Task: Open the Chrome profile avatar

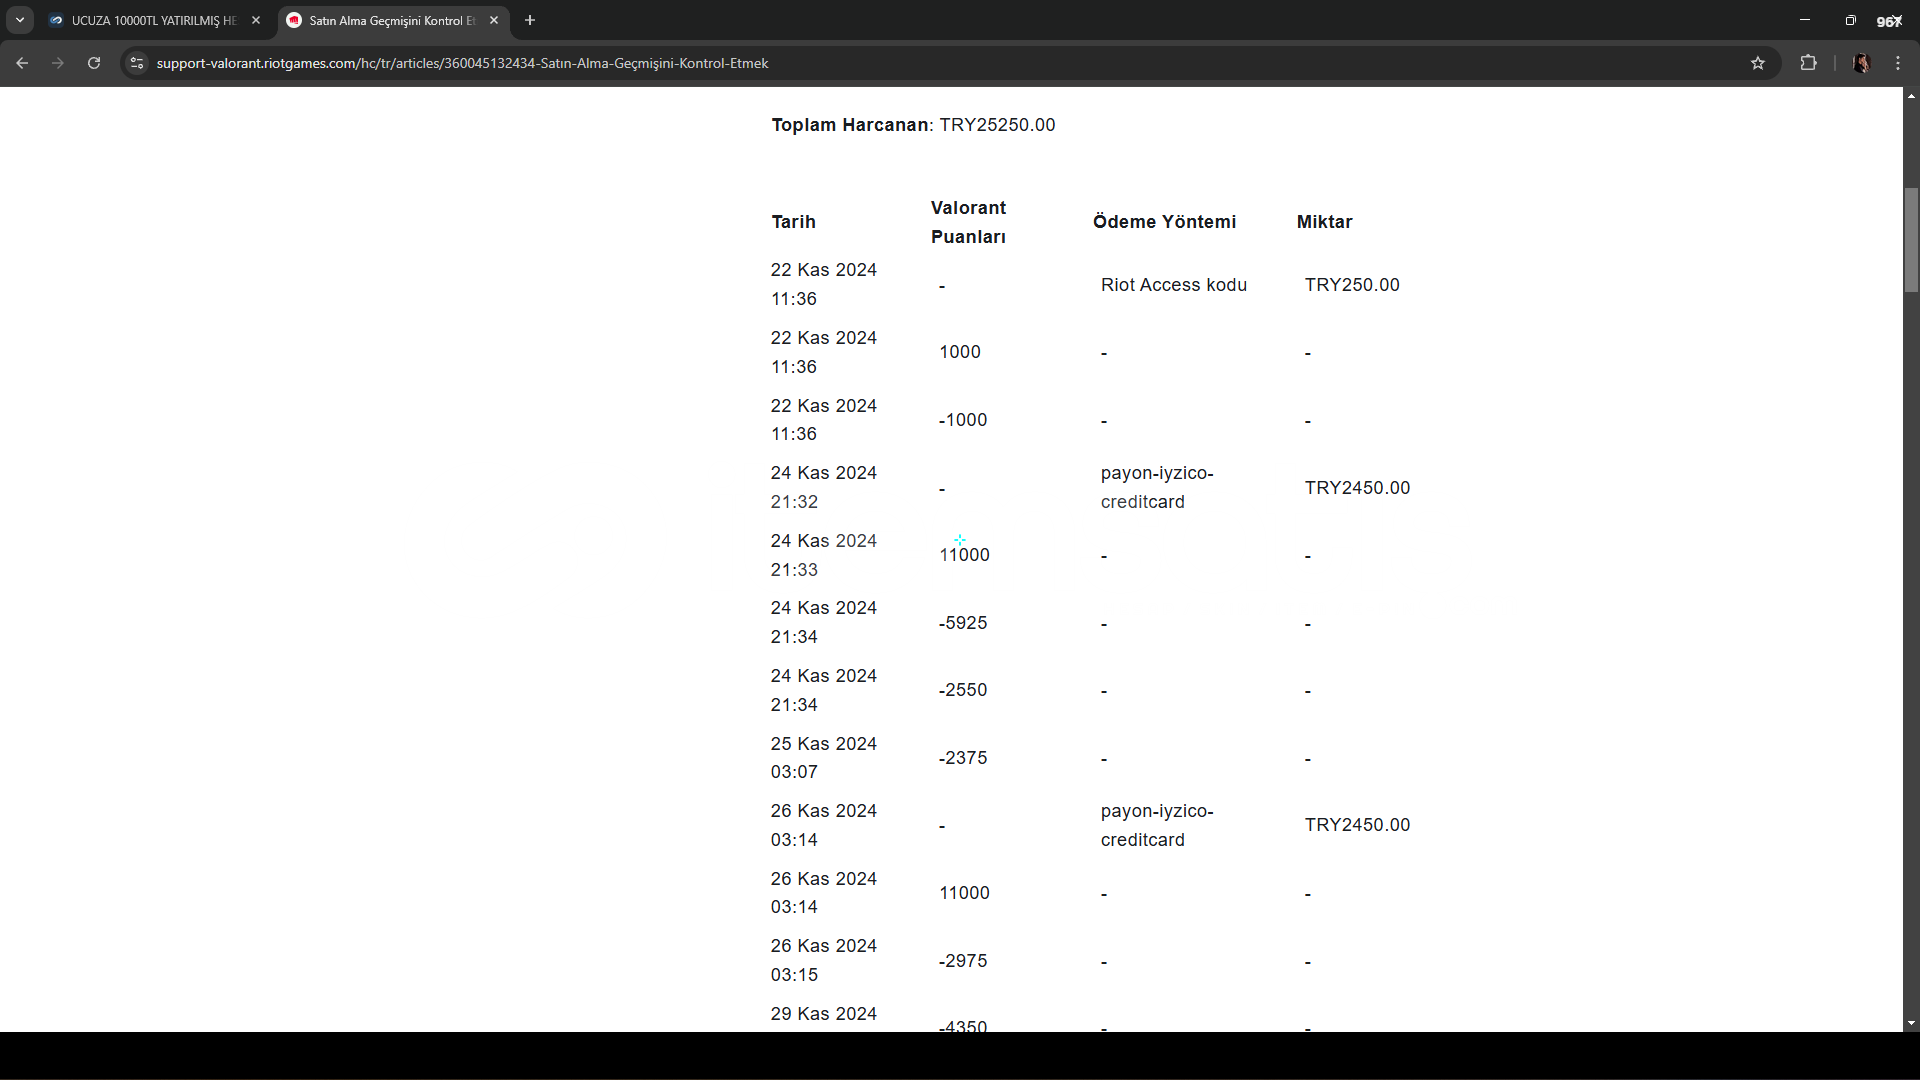Action: point(1861,63)
